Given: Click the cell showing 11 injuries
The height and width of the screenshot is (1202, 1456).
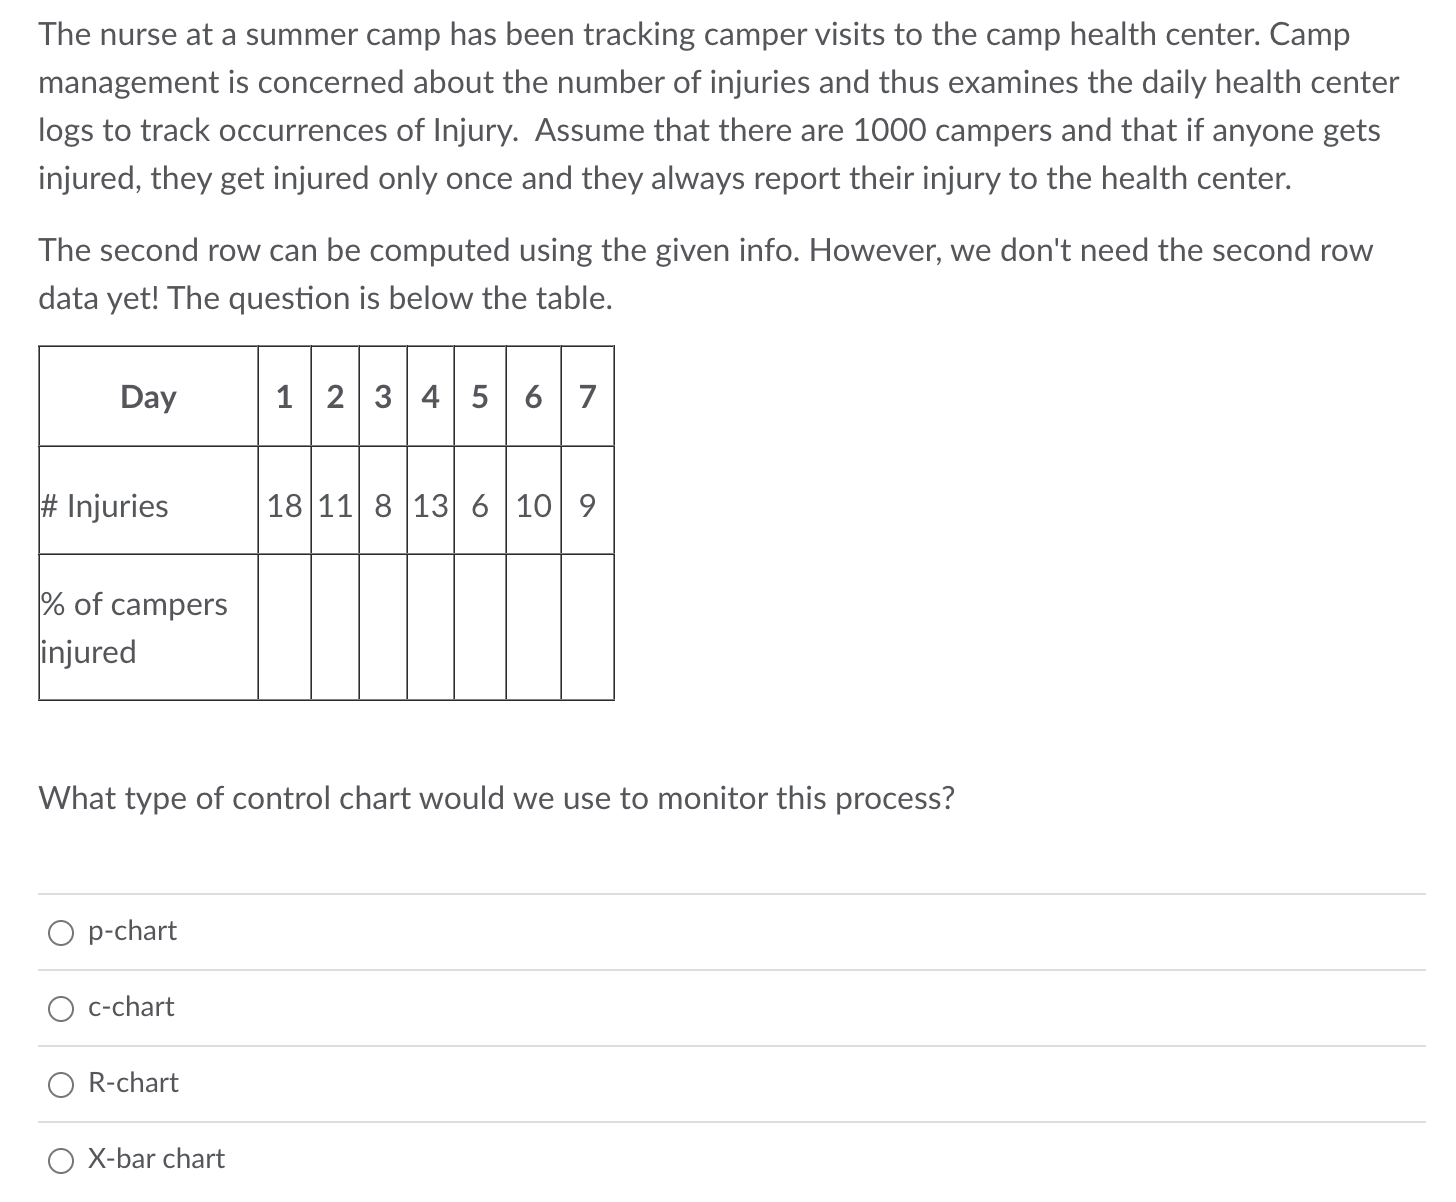Looking at the screenshot, I should coord(333,506).
